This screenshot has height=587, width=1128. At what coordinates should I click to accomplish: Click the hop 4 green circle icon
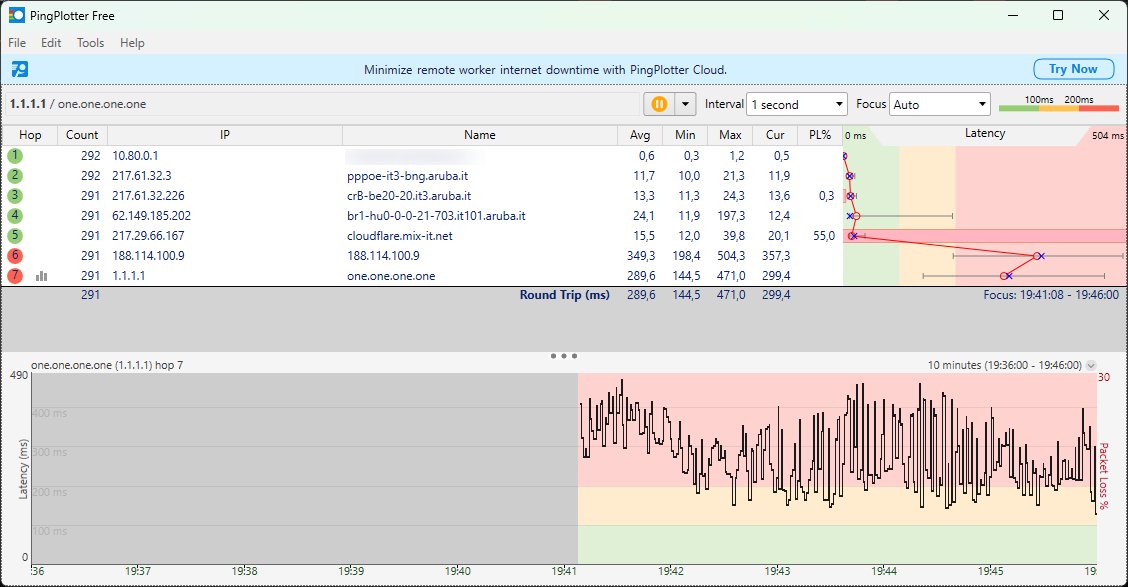[15, 216]
